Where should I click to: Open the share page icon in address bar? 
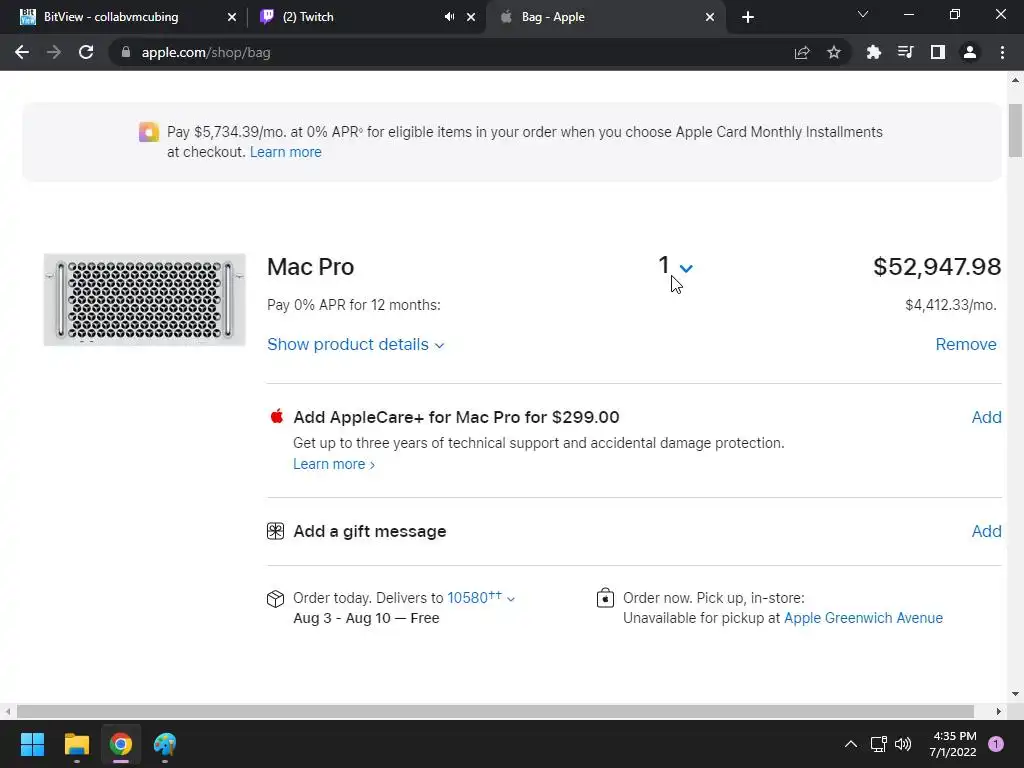click(802, 52)
